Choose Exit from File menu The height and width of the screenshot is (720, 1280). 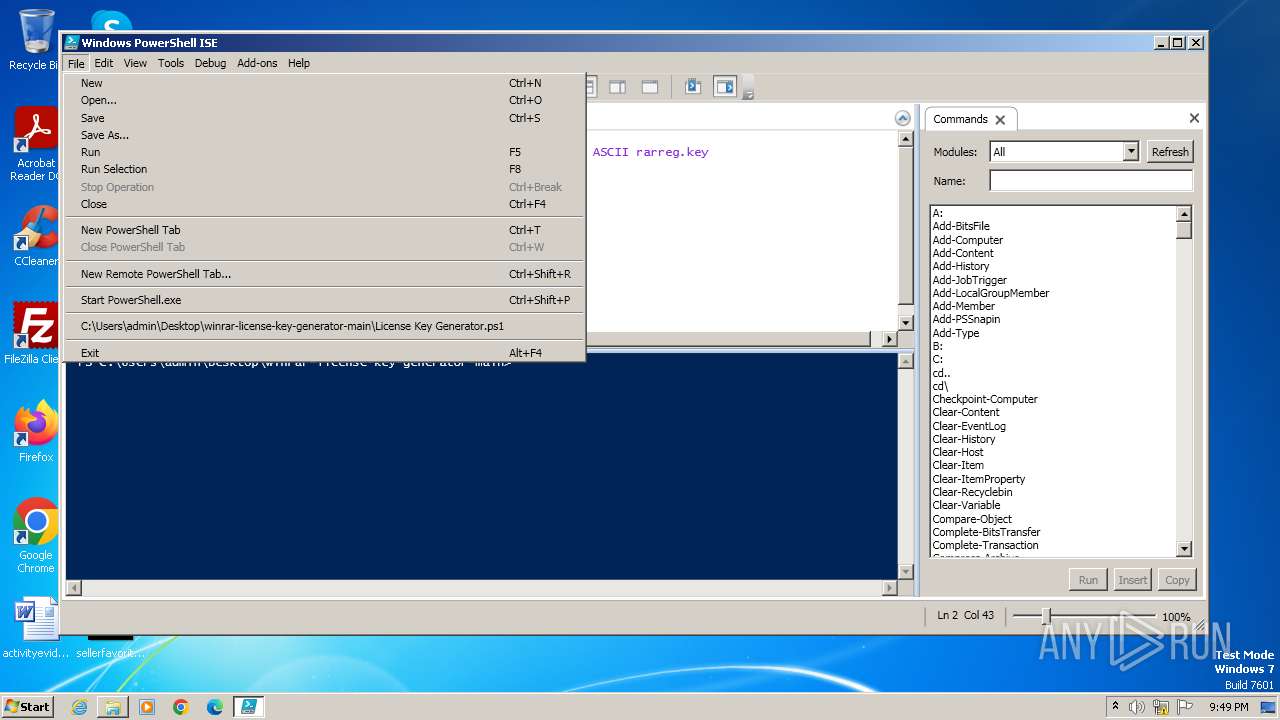(324, 353)
